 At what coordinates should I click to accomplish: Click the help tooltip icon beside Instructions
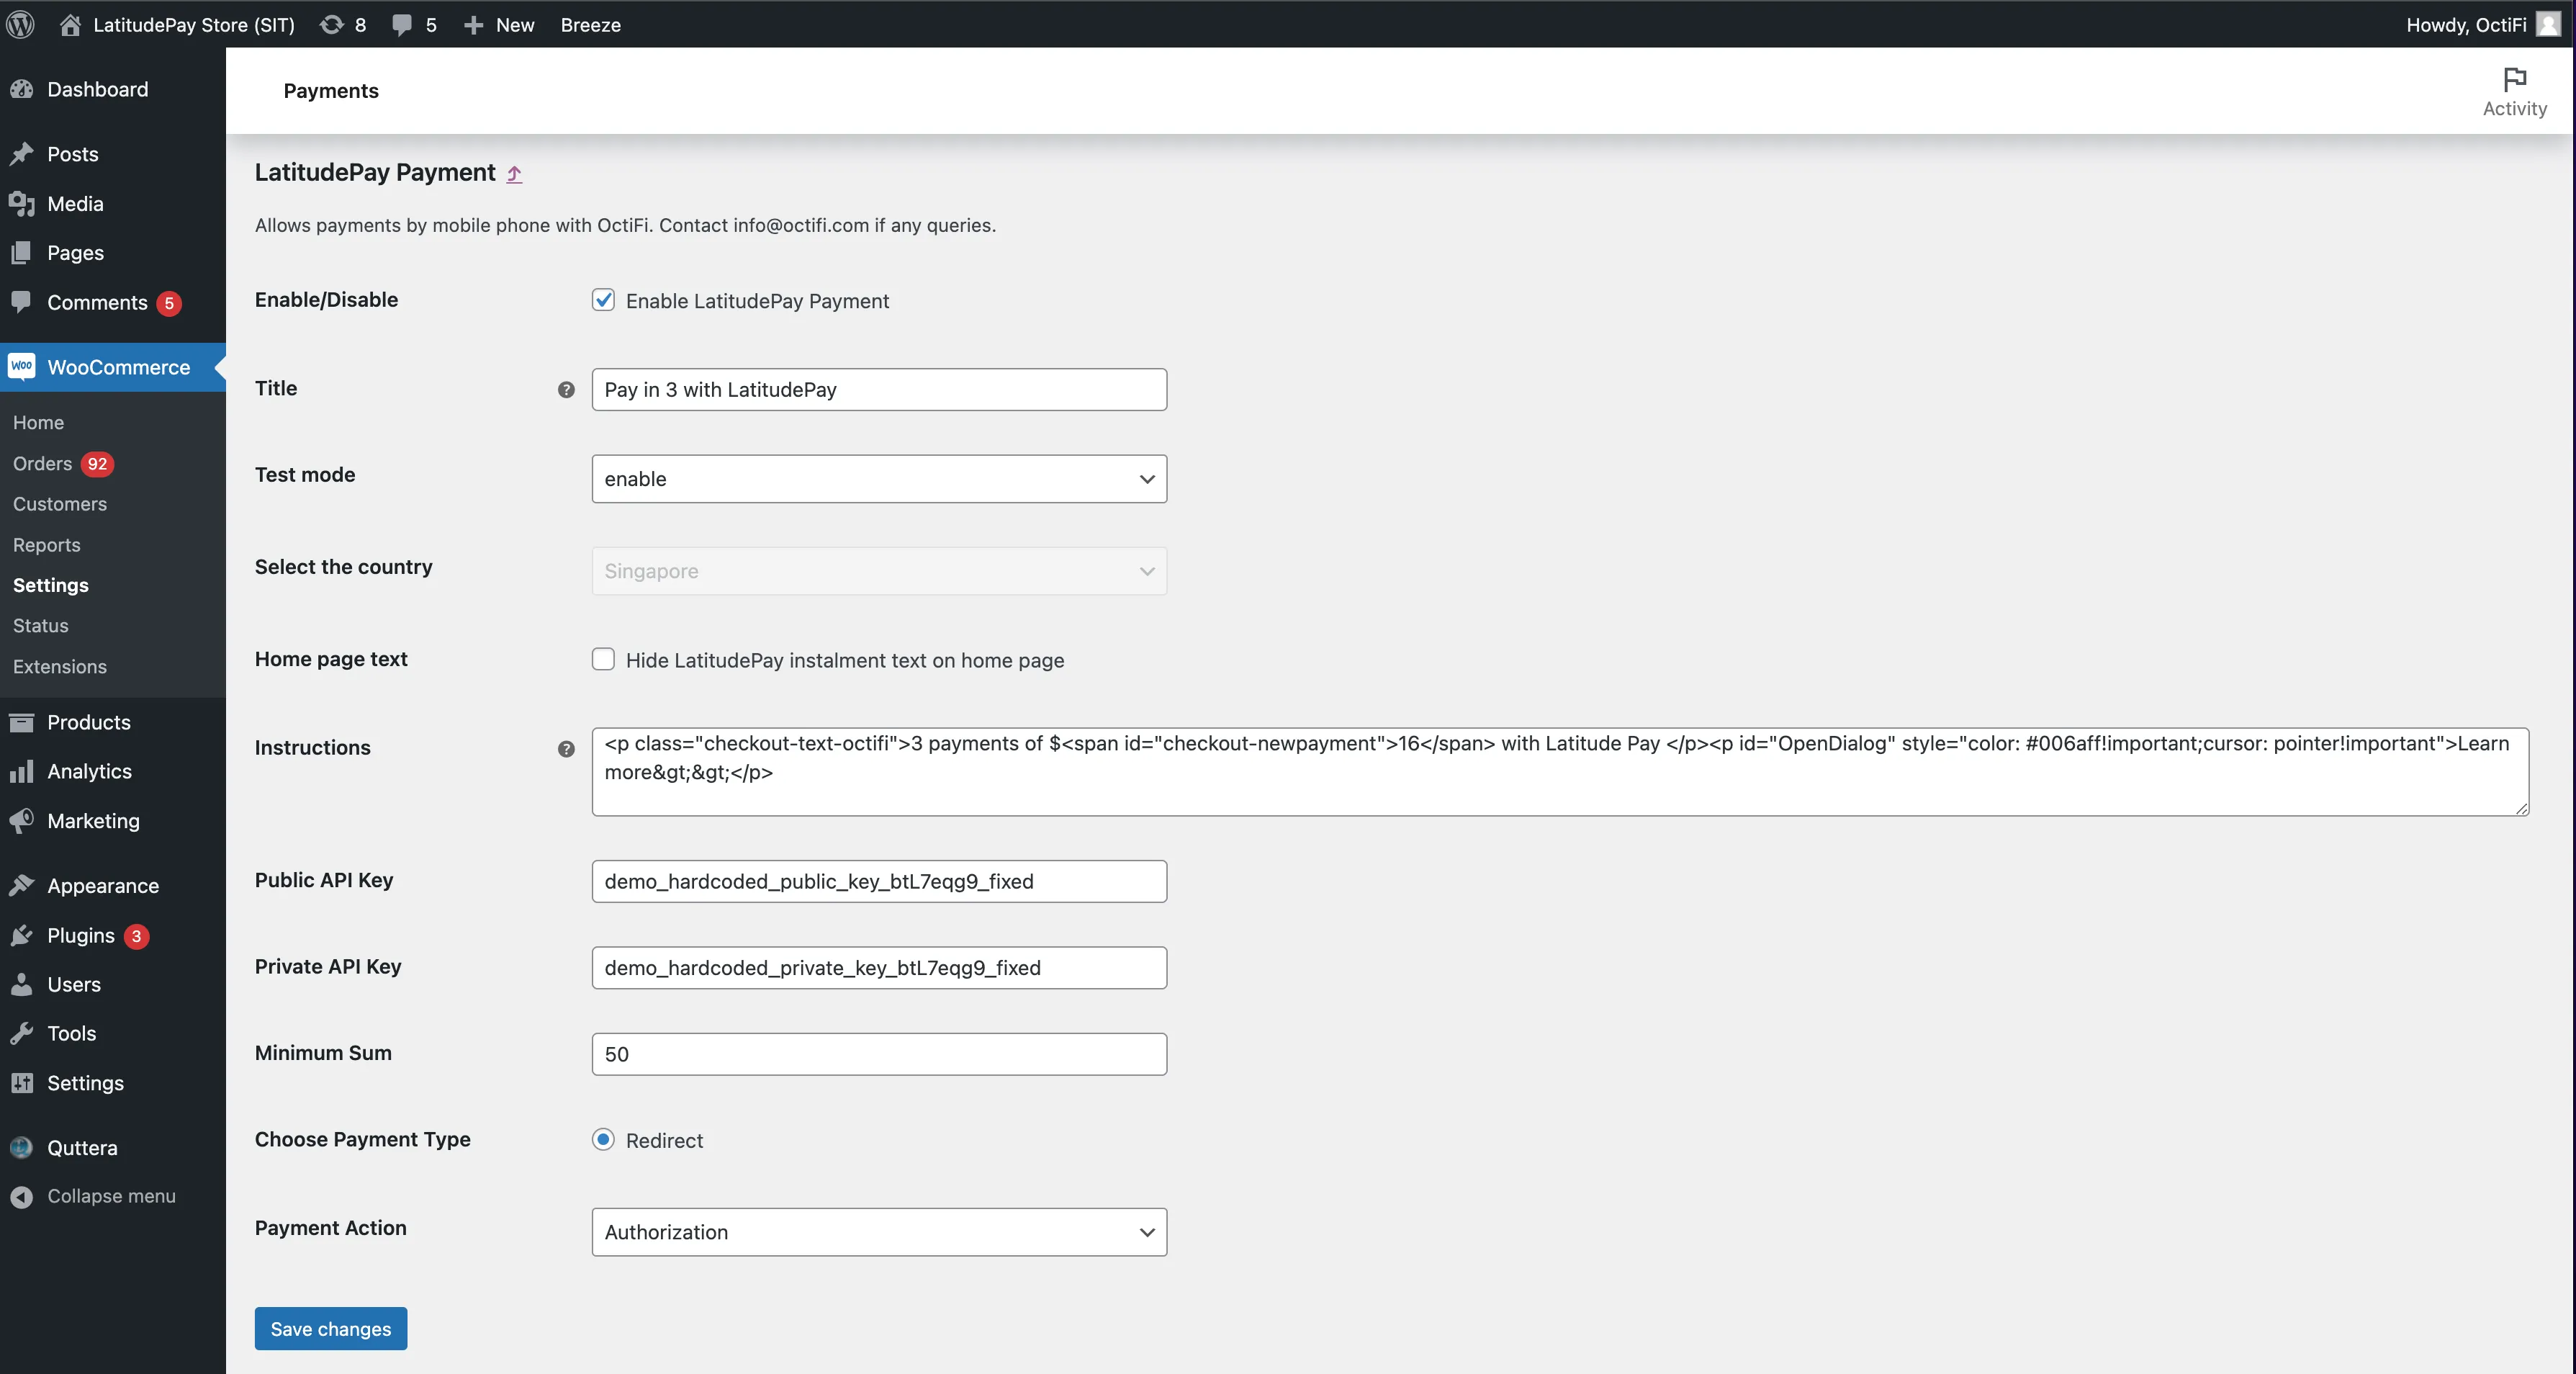coord(566,749)
